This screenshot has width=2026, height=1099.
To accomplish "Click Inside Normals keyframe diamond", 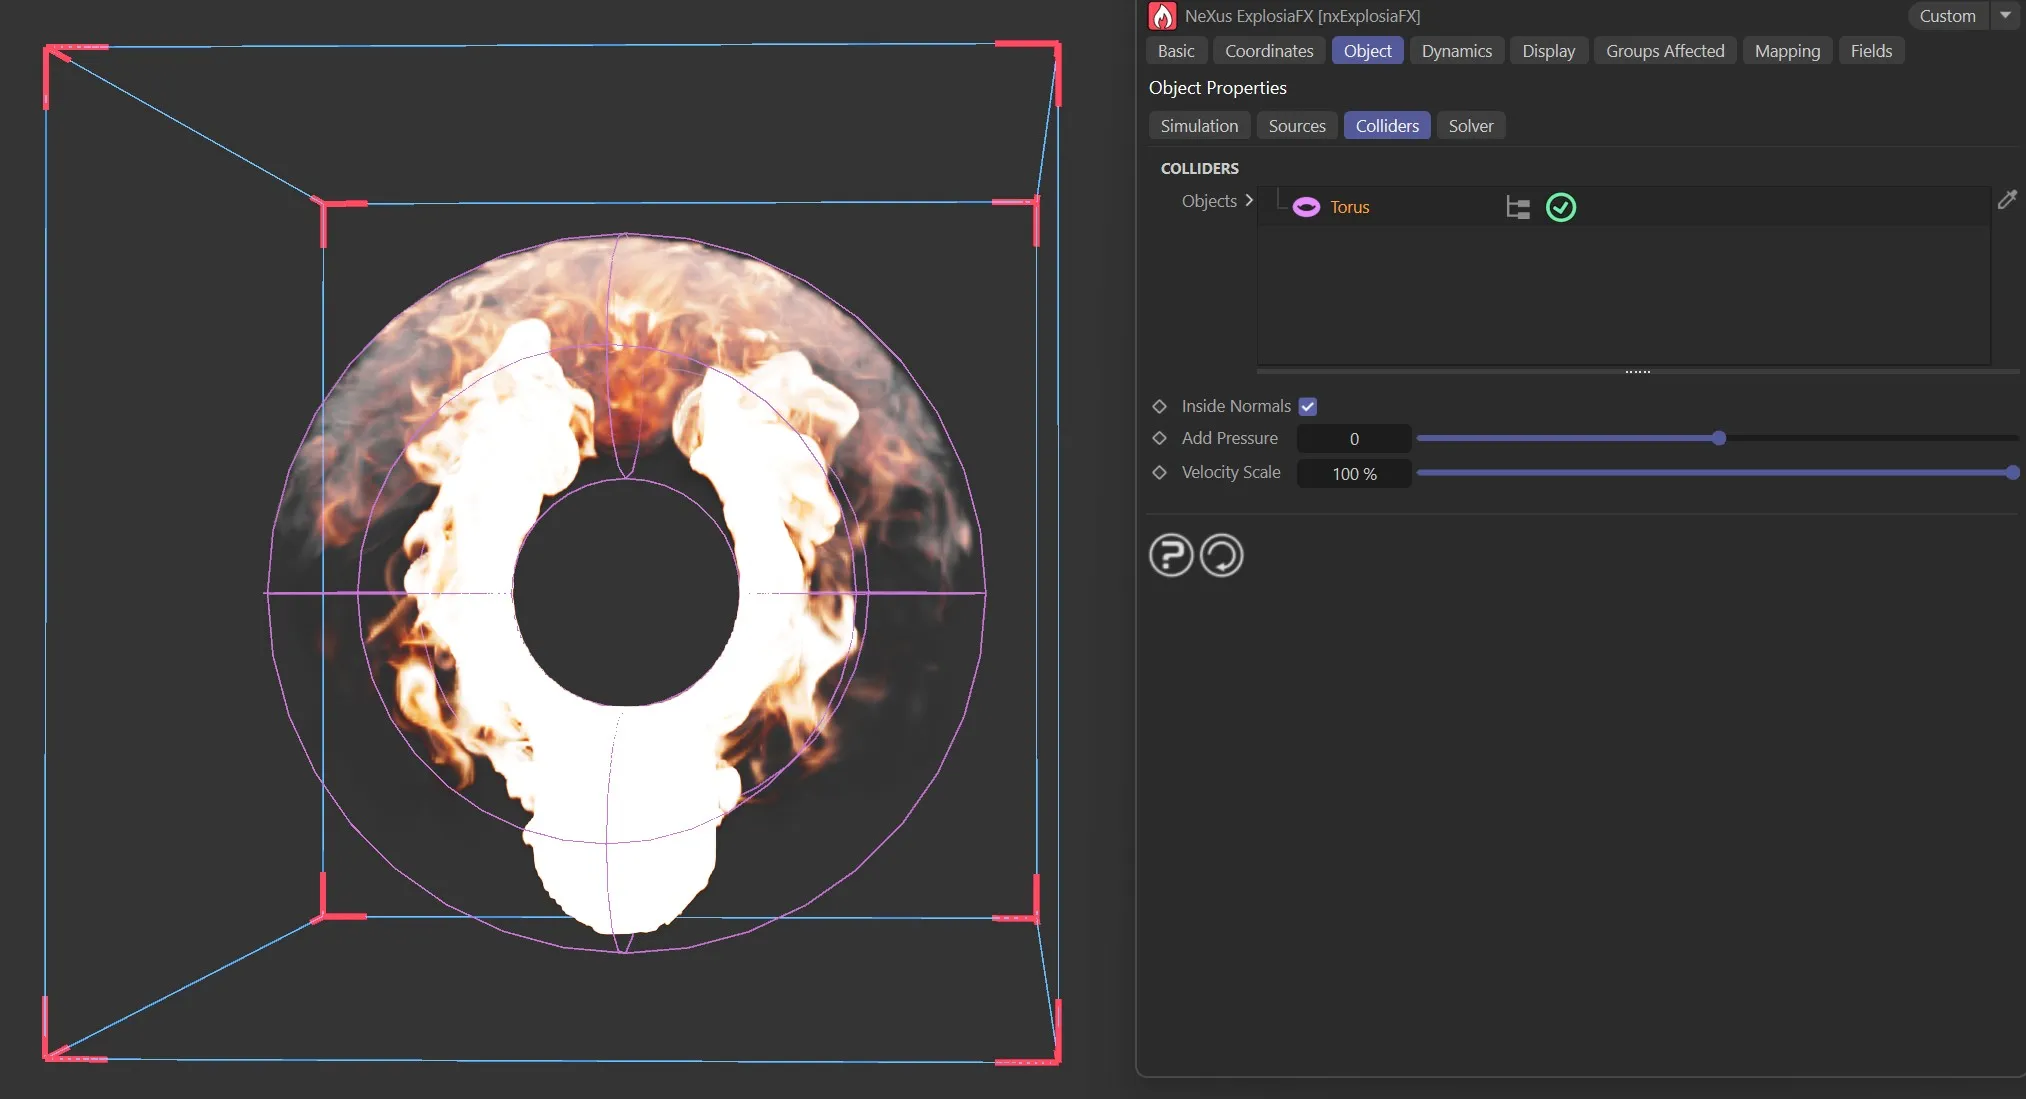I will click(1160, 406).
